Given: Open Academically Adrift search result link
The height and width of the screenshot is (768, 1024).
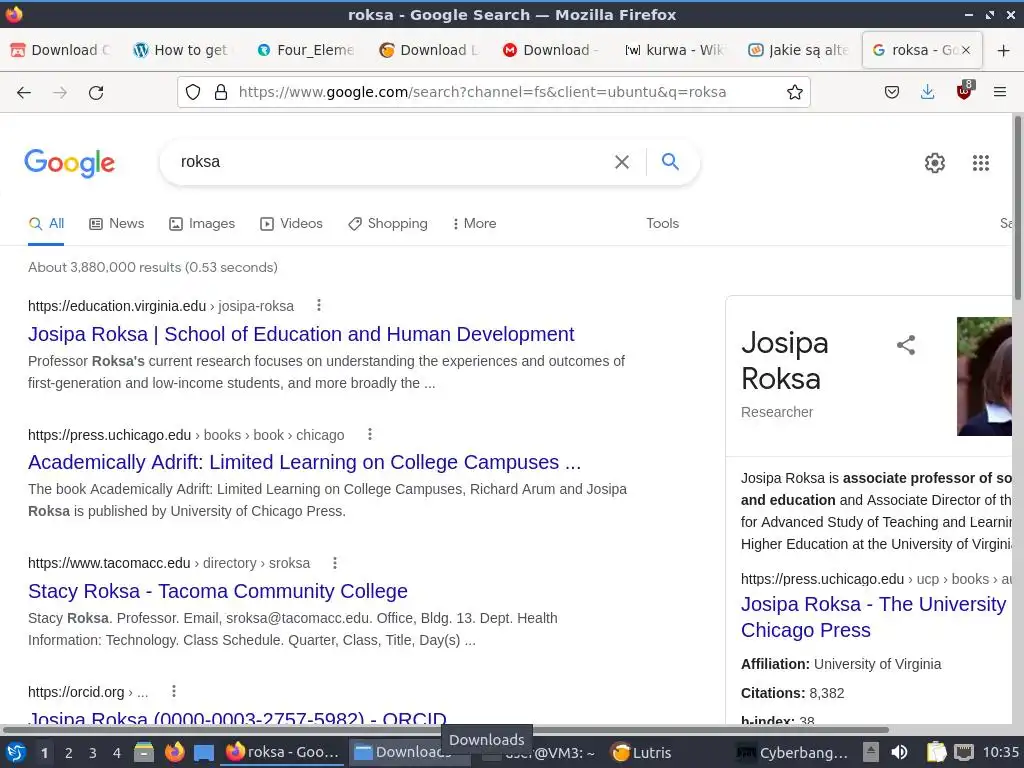Looking at the screenshot, I should 304,462.
